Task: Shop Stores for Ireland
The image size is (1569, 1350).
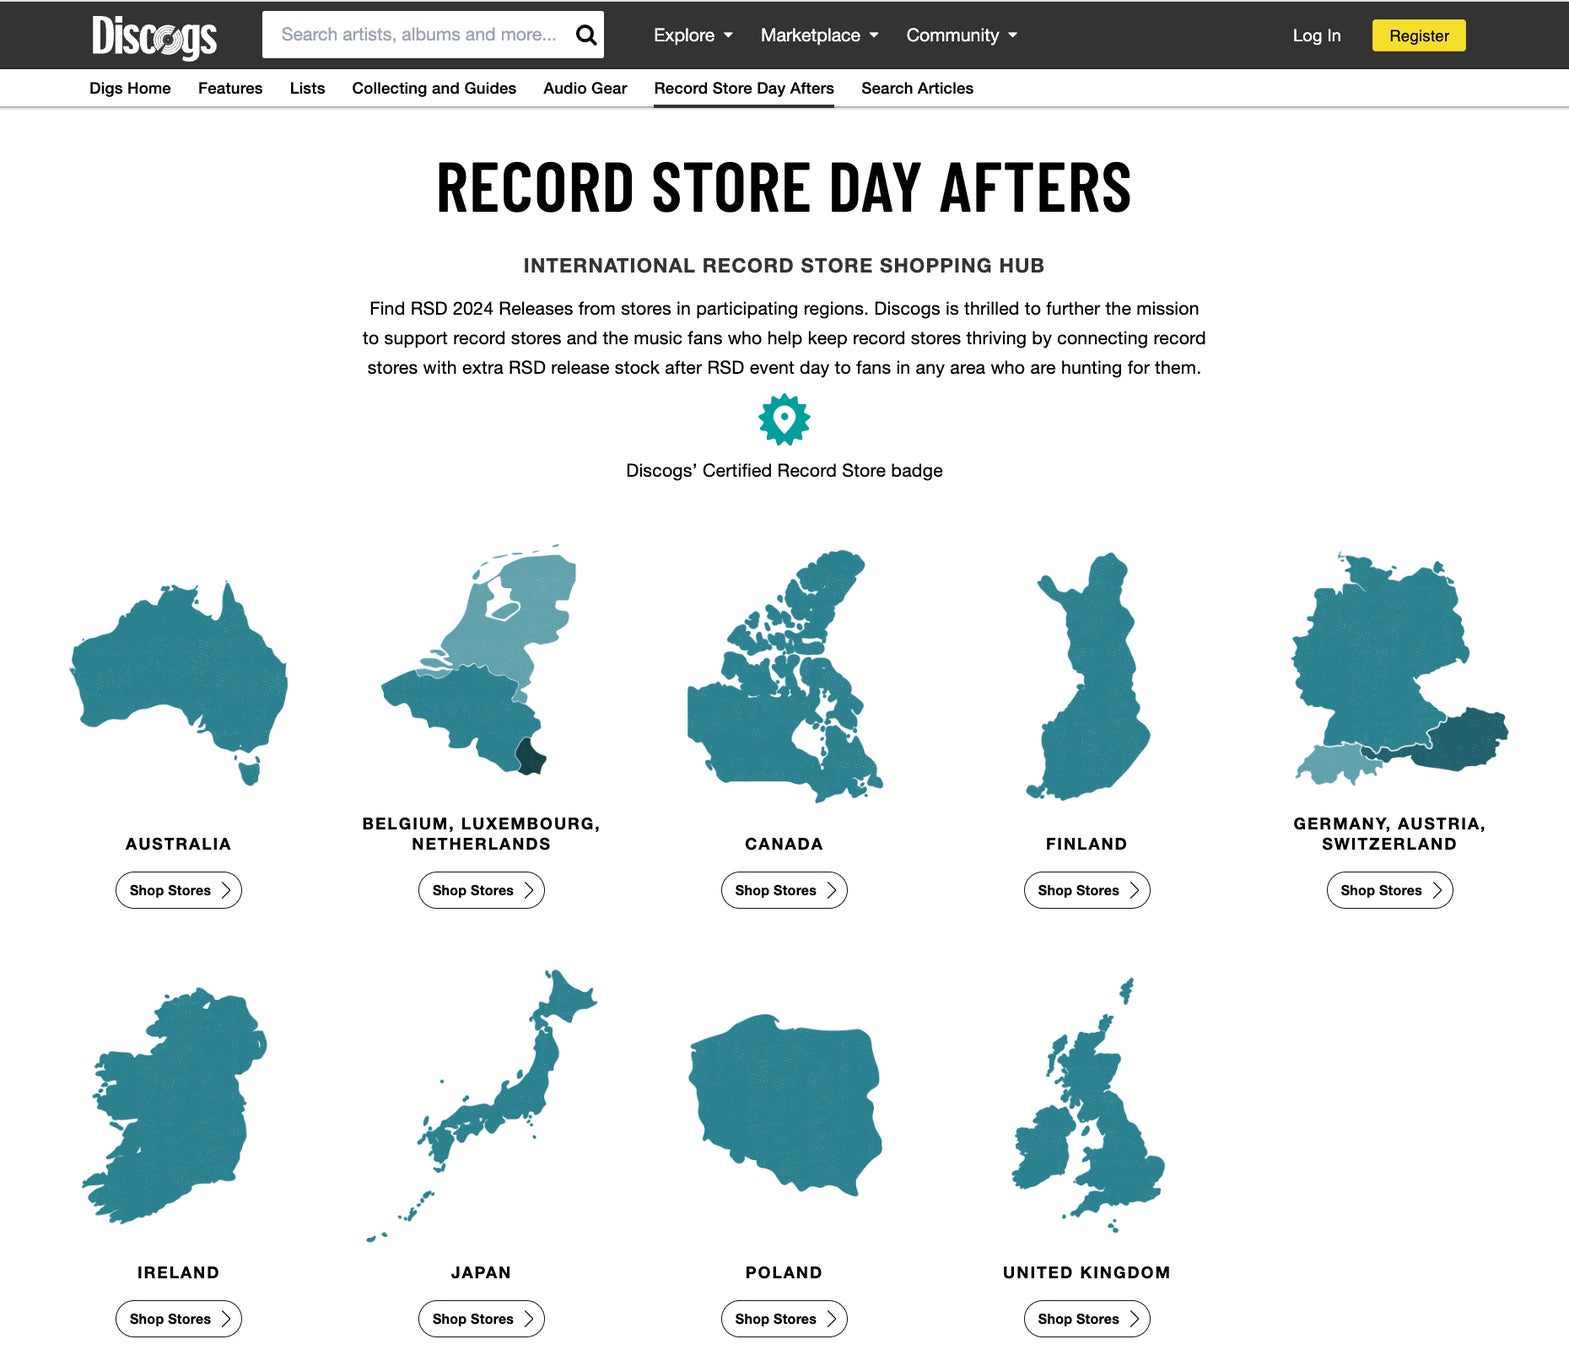Action: [x=179, y=1319]
